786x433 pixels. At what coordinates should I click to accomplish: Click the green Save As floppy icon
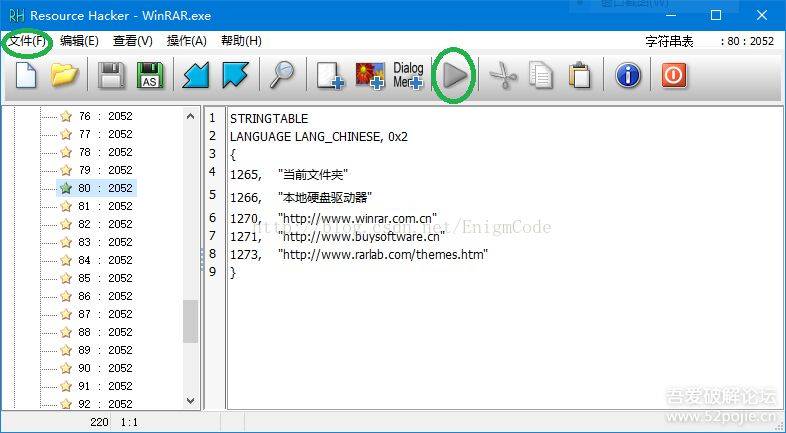[150, 75]
